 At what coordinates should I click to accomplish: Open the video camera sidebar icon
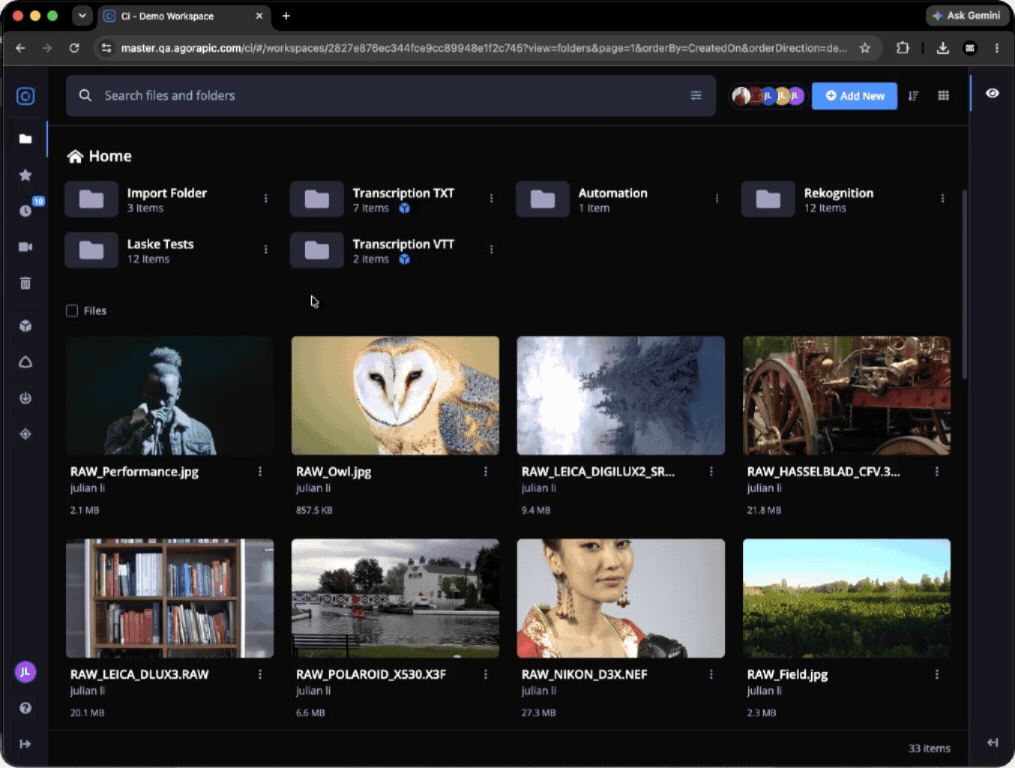tap(25, 247)
